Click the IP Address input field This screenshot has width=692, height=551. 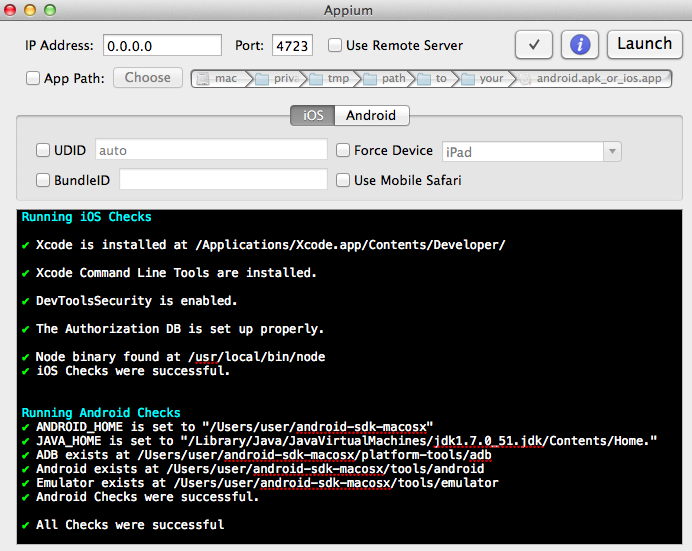click(x=162, y=45)
